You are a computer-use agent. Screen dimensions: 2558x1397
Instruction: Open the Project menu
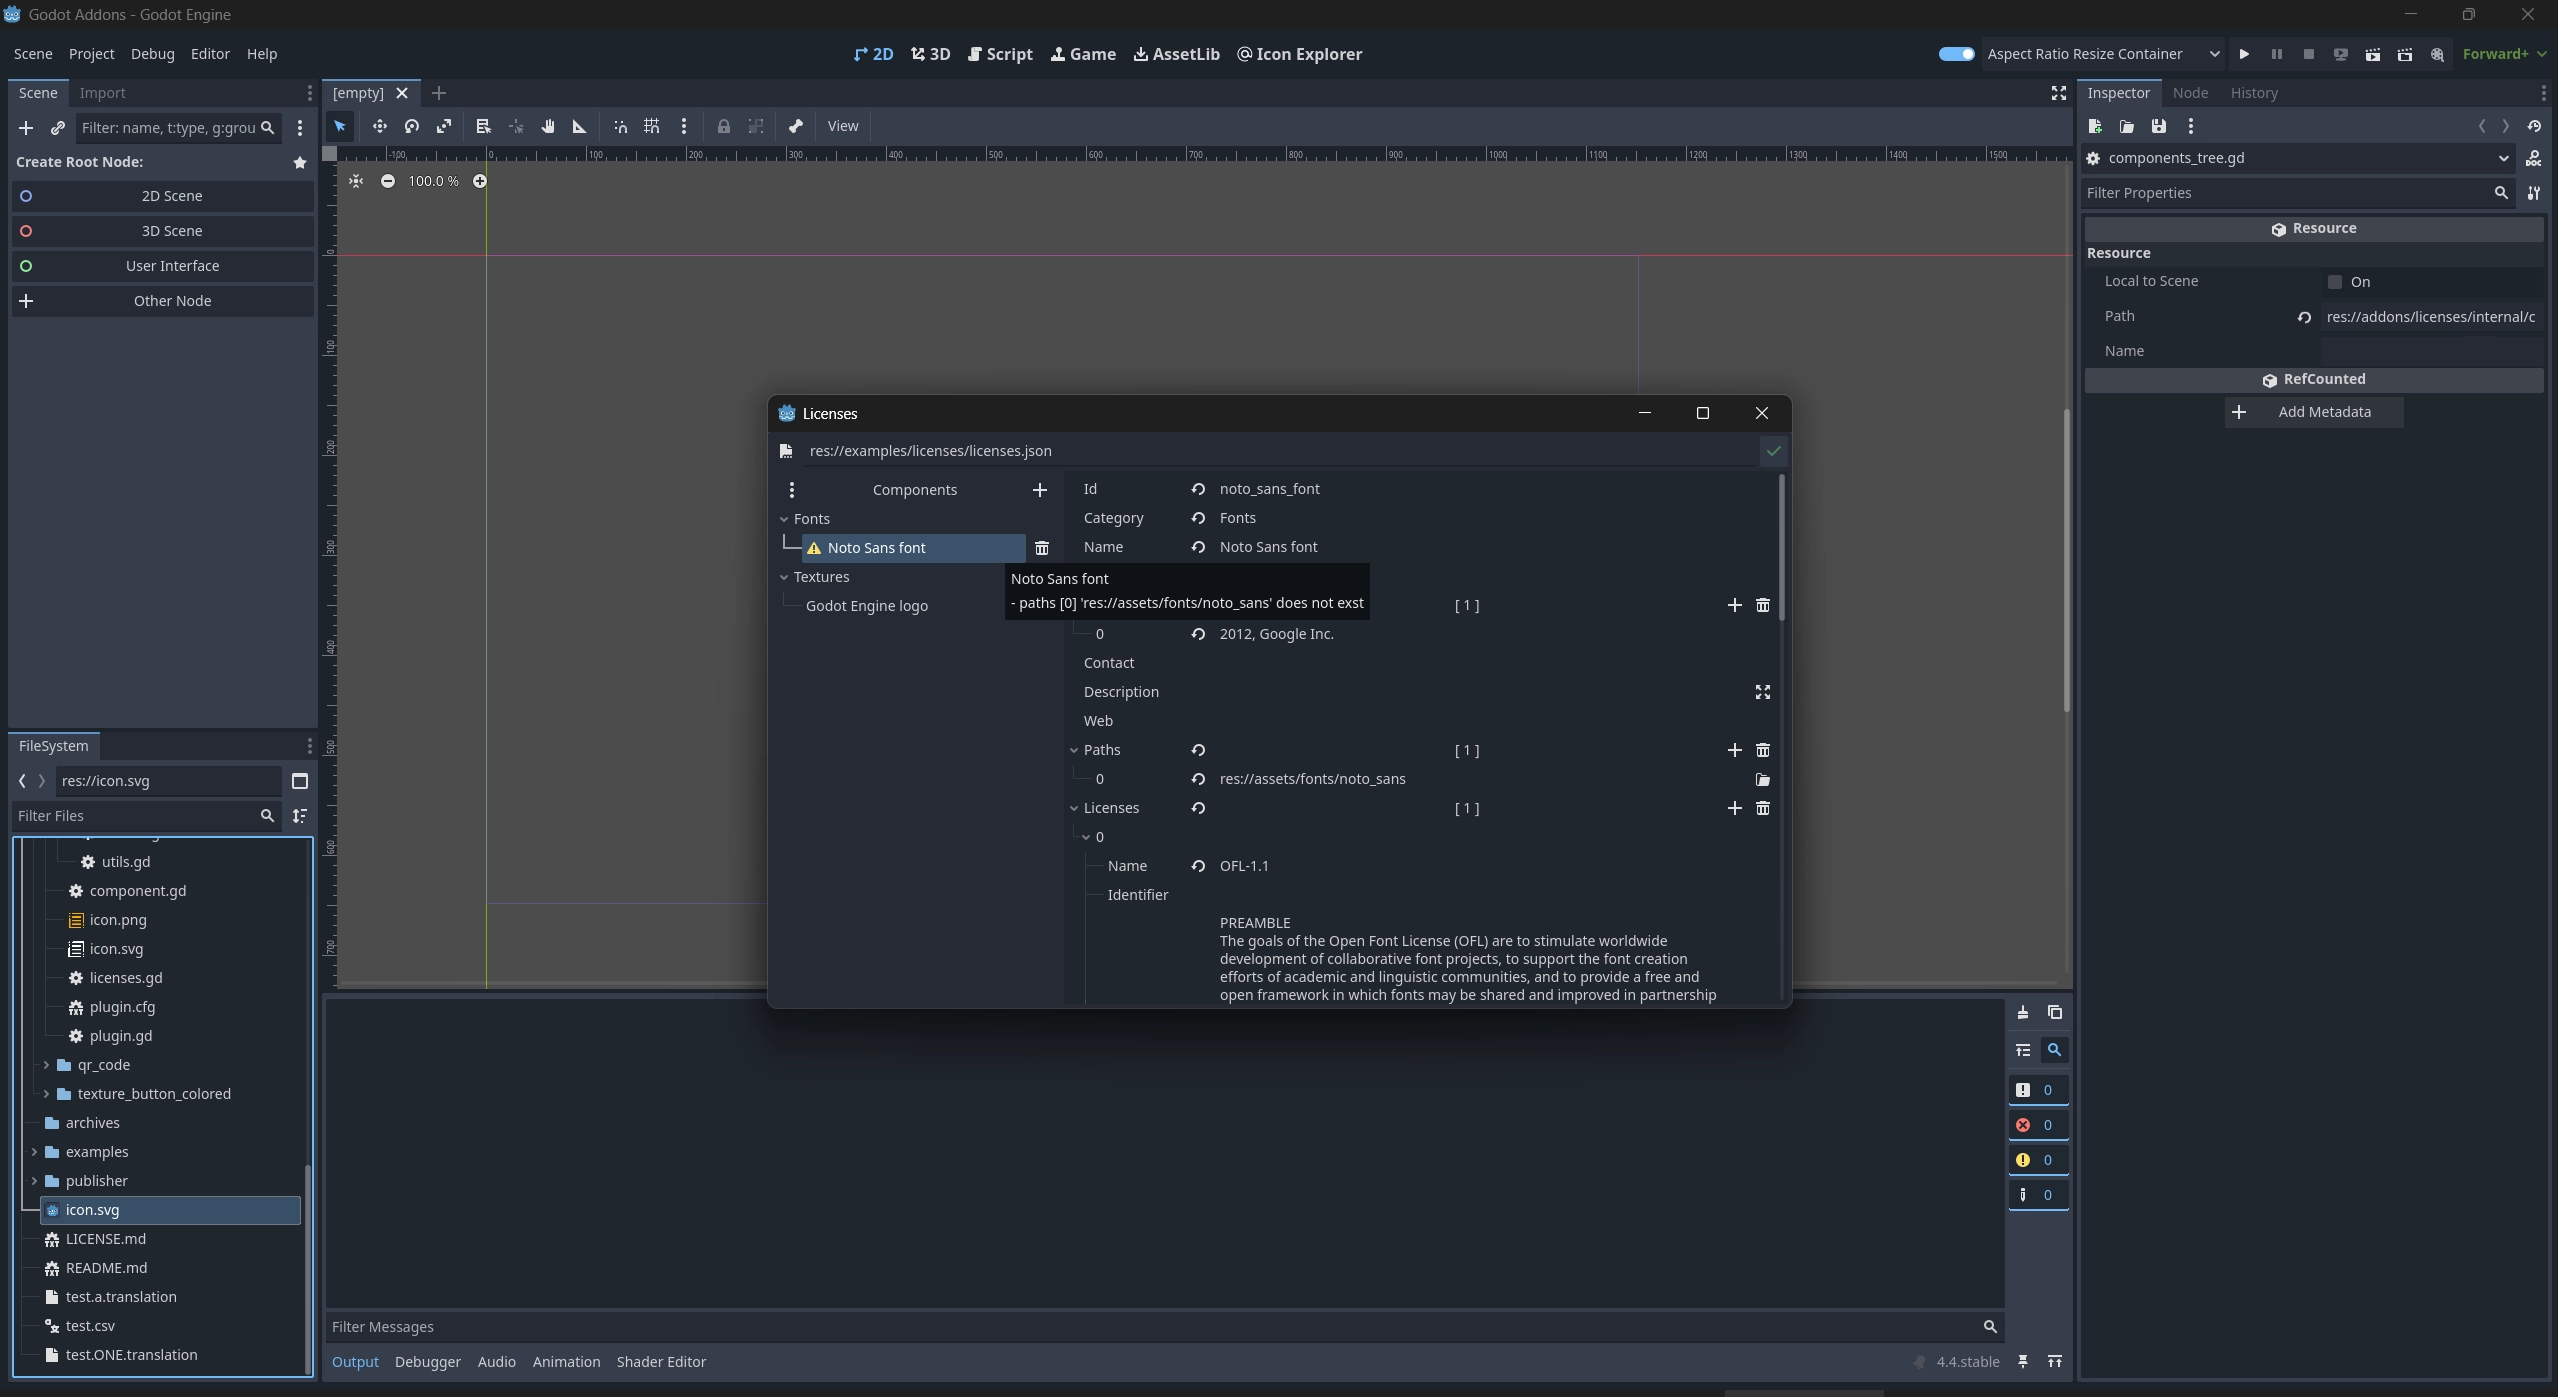click(x=91, y=54)
